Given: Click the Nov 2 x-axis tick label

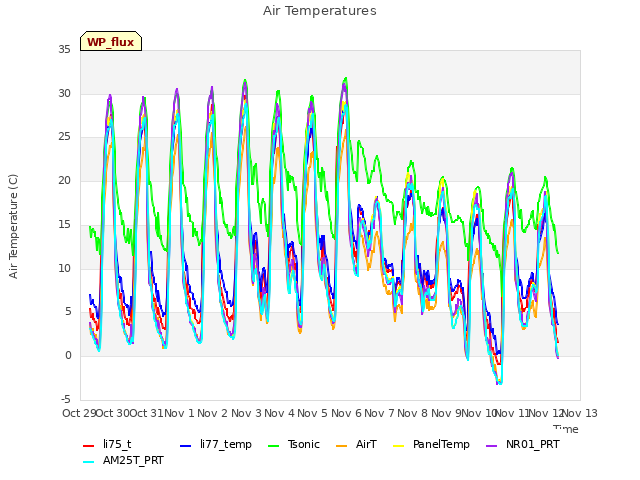Looking at the screenshot, I should pyautogui.click(x=213, y=413).
